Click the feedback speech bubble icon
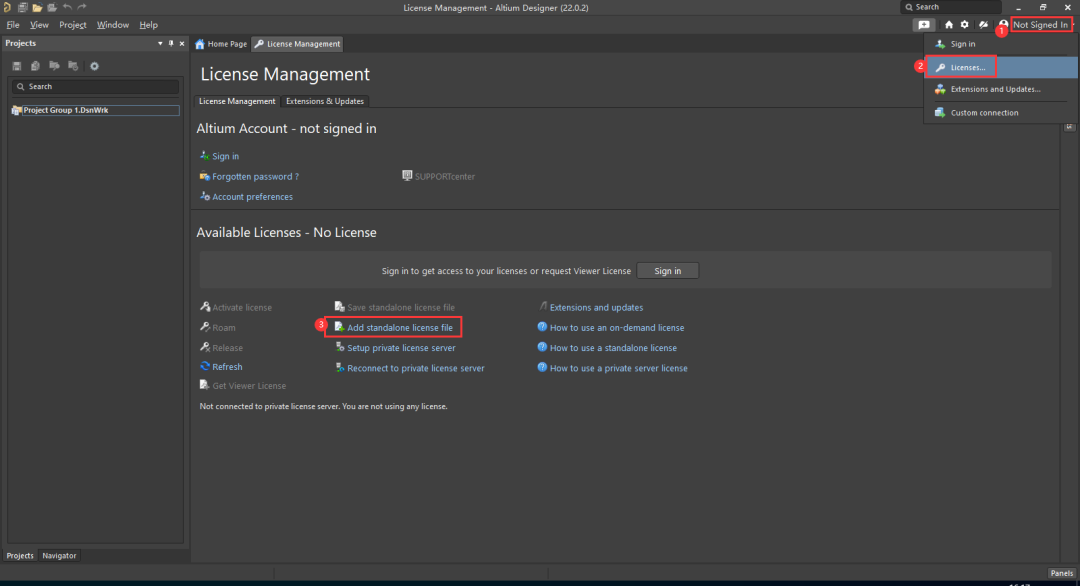 click(x=924, y=25)
